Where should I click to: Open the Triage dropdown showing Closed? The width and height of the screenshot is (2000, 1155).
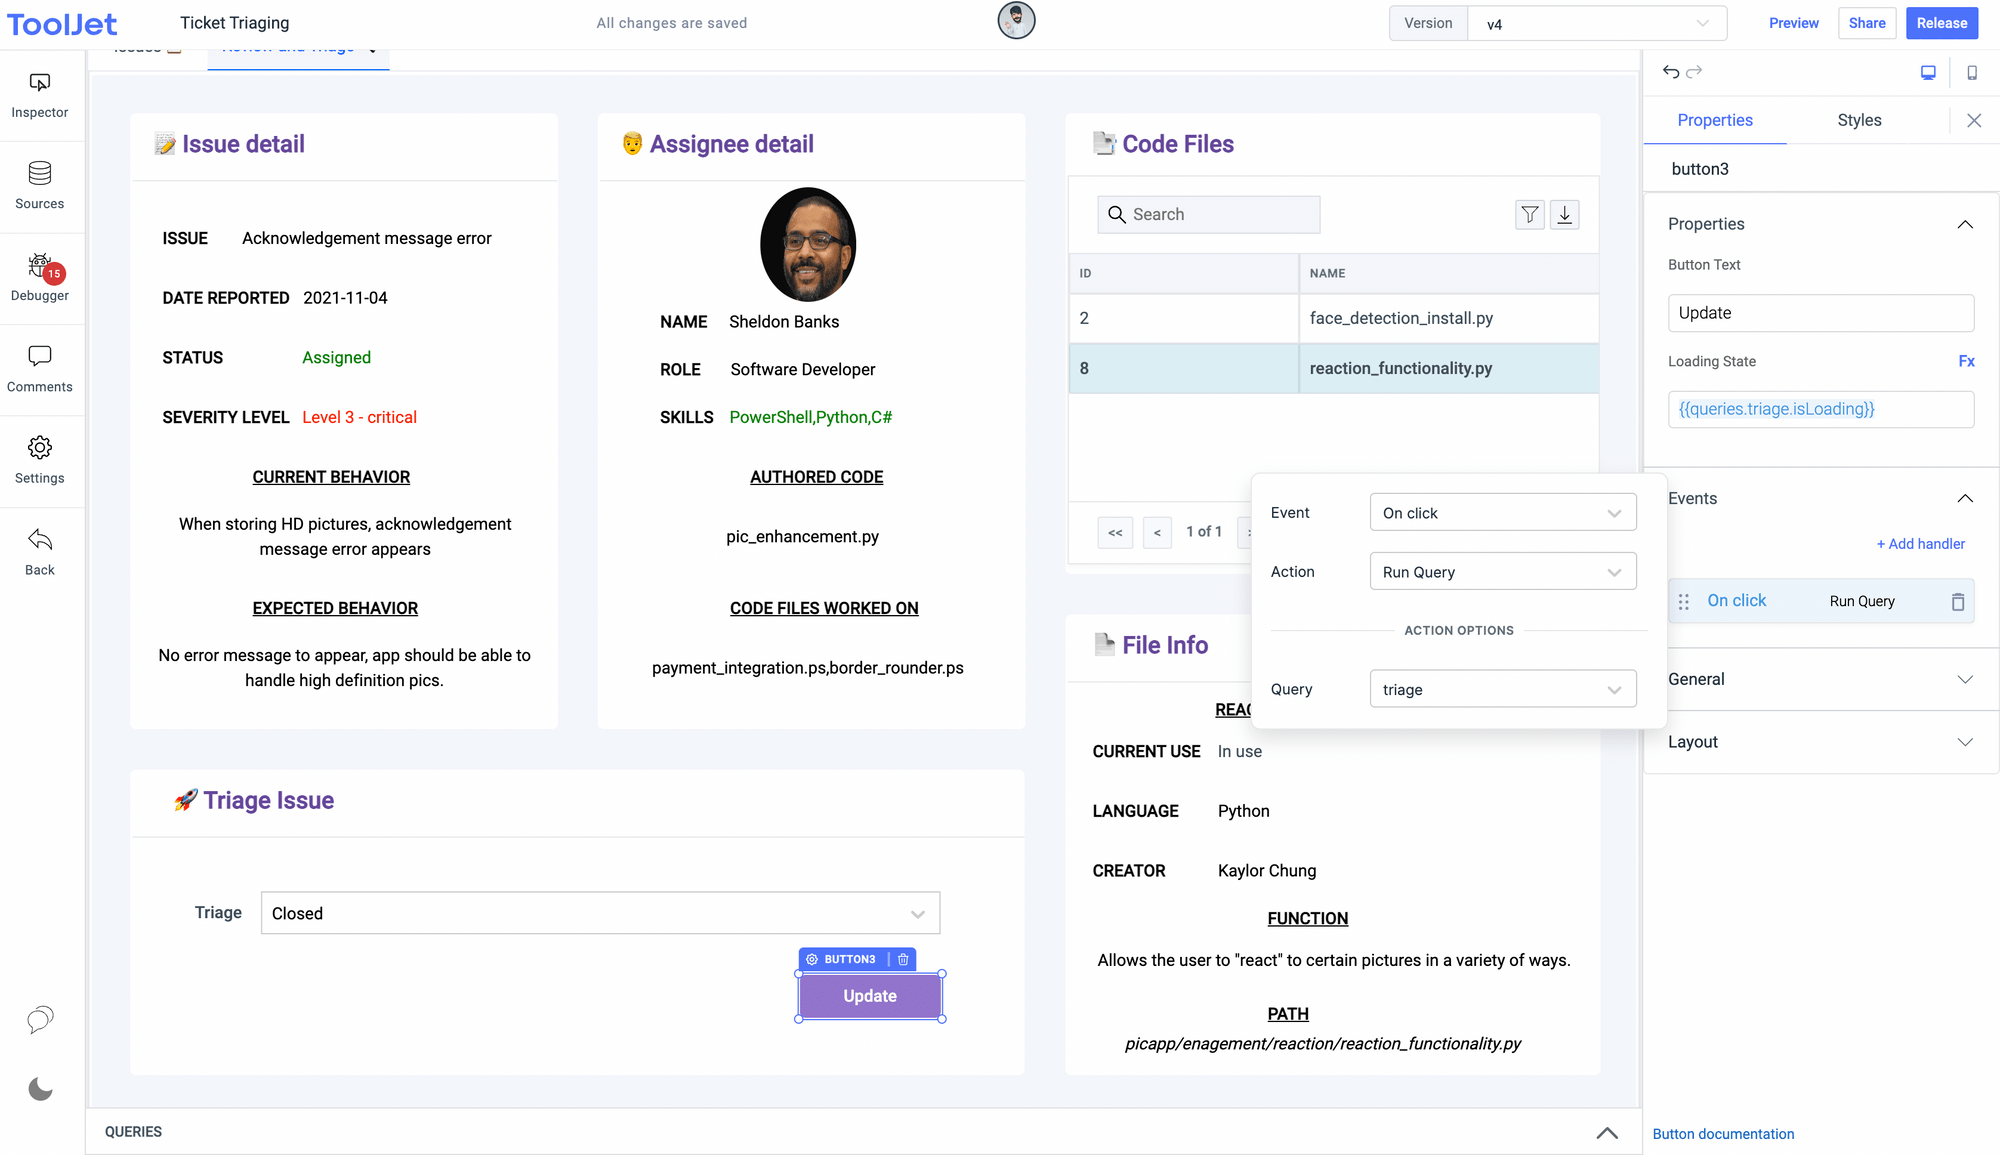[x=600, y=913]
